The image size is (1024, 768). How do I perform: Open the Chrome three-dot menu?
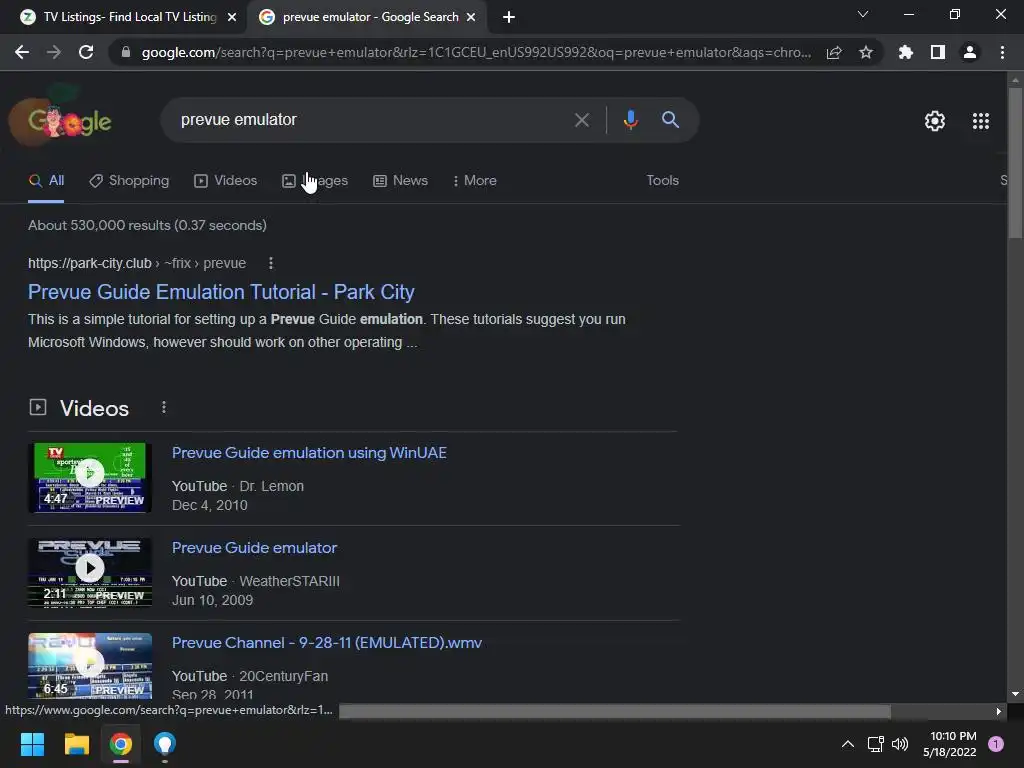click(1002, 52)
